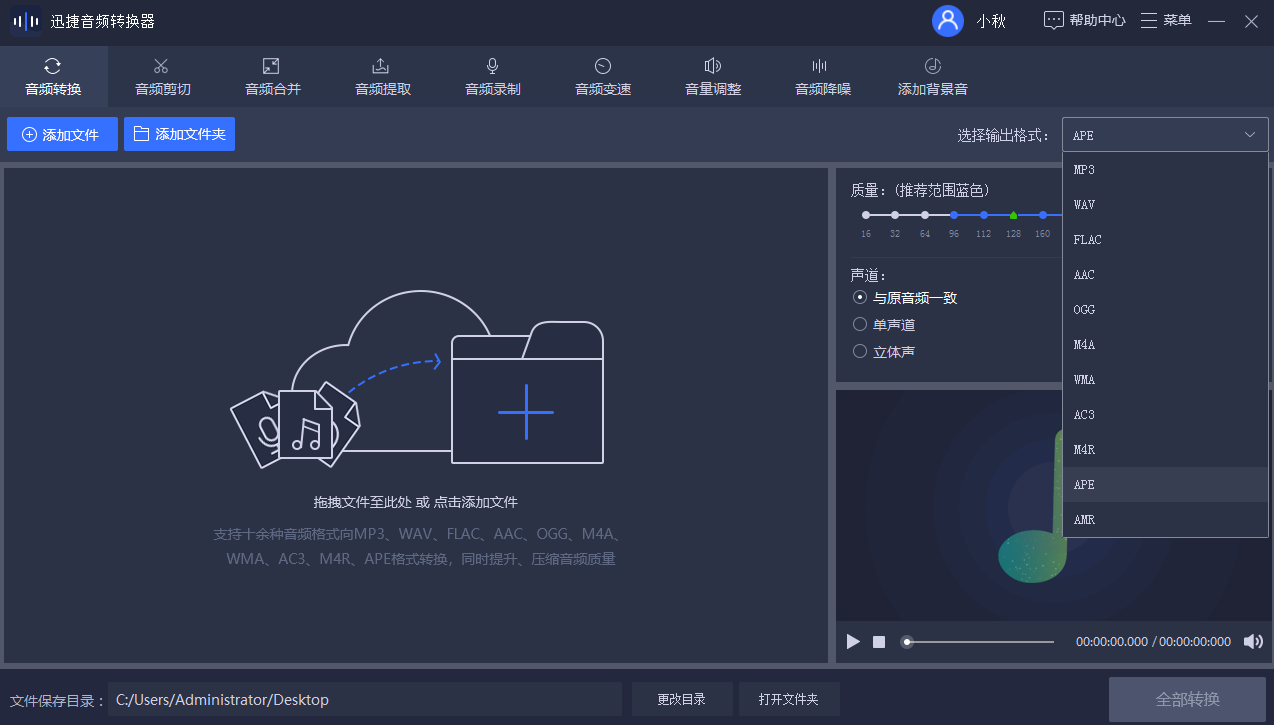Click the 打开文件夹 button
Viewport: 1274px width, 725px height.
789,700
